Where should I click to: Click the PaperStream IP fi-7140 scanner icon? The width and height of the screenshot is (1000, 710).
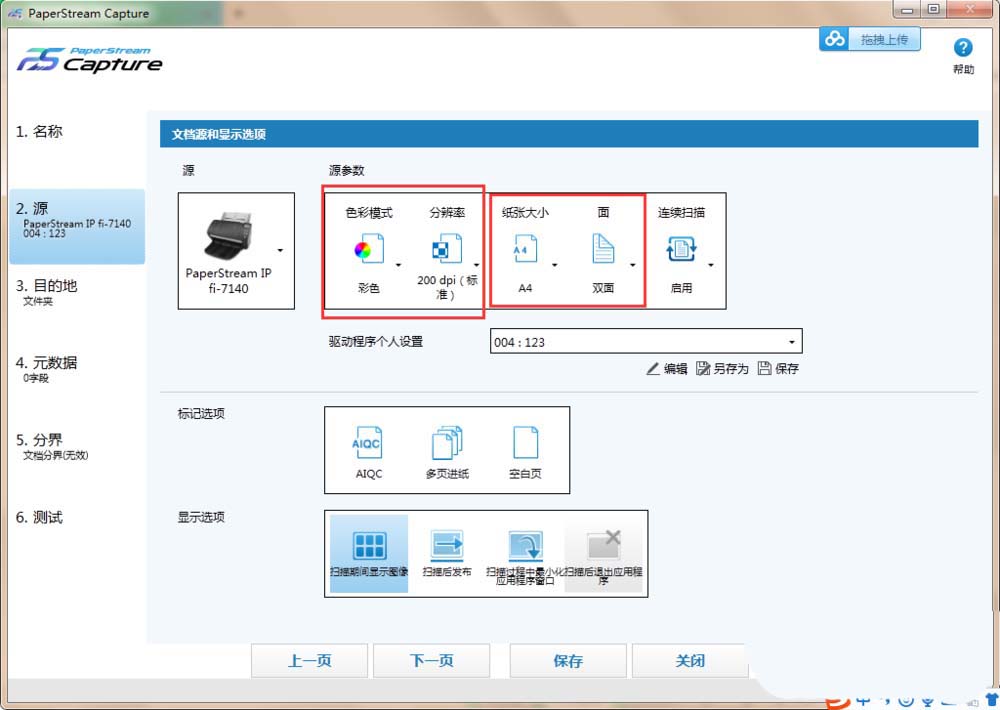(228, 236)
